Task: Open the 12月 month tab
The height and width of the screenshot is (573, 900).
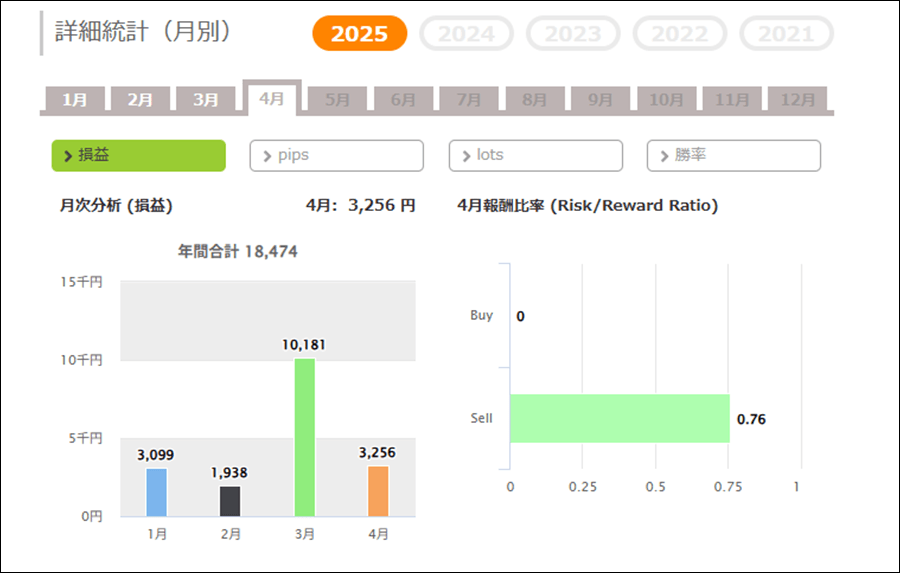Action: 798,99
